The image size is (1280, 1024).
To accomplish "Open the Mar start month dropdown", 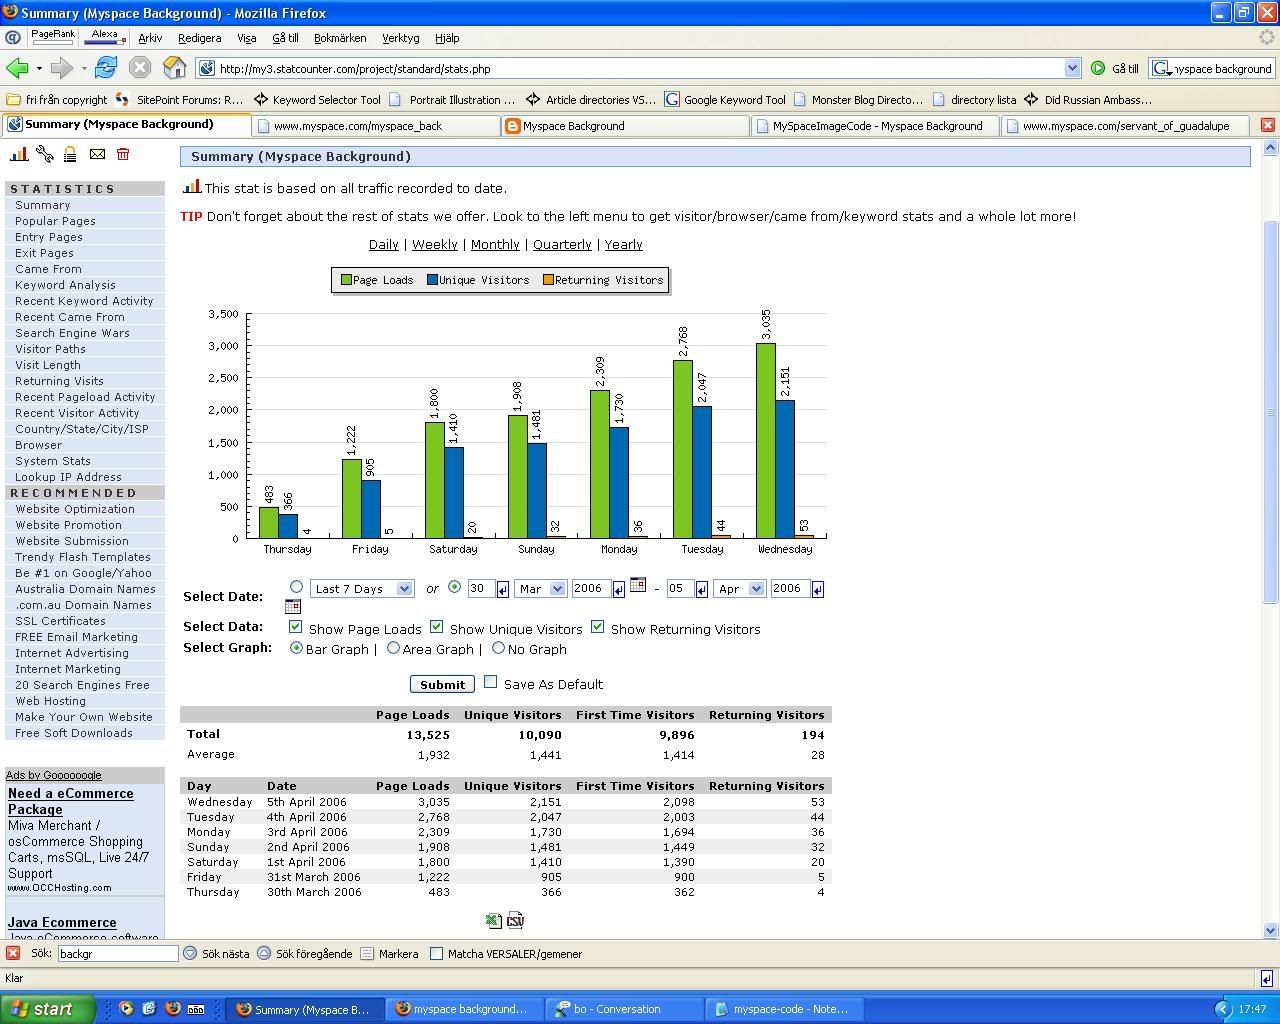I will click(x=540, y=589).
